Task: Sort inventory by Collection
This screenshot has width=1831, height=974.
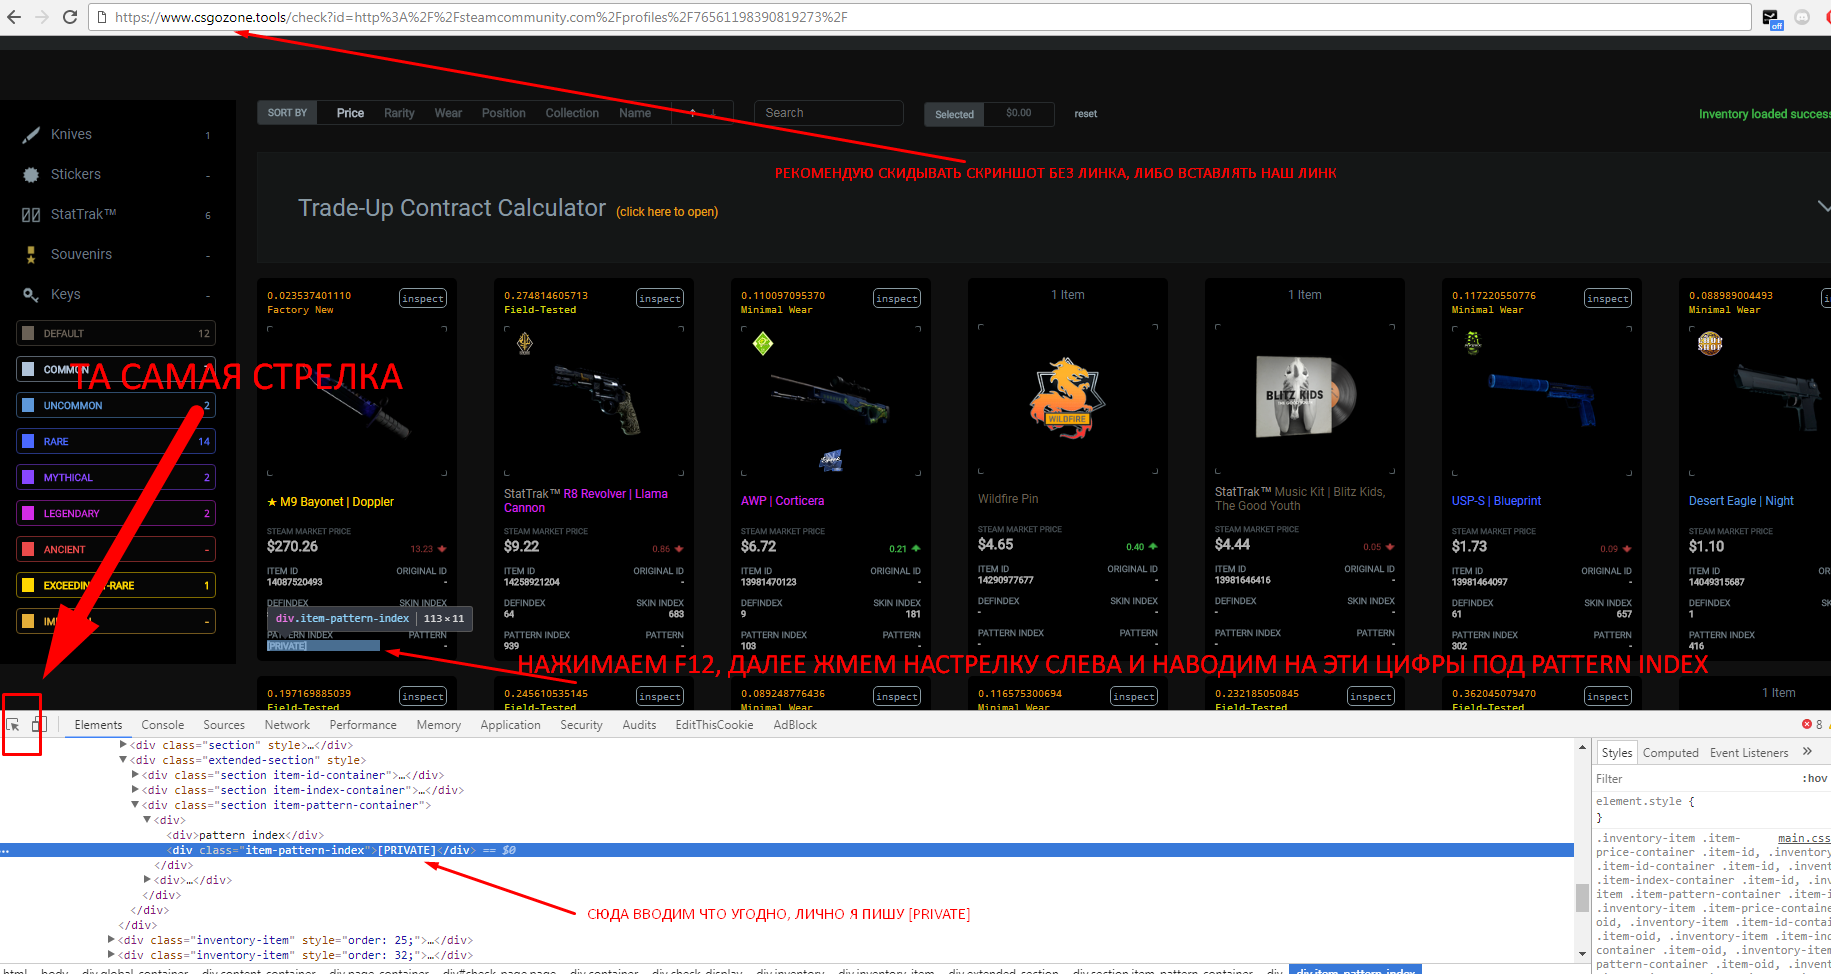Action: pos(572,113)
